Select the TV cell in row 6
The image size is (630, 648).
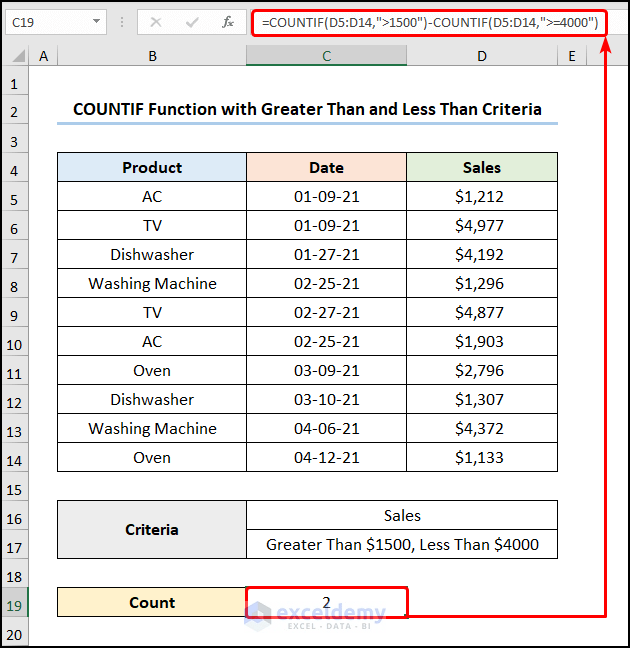tap(152, 225)
